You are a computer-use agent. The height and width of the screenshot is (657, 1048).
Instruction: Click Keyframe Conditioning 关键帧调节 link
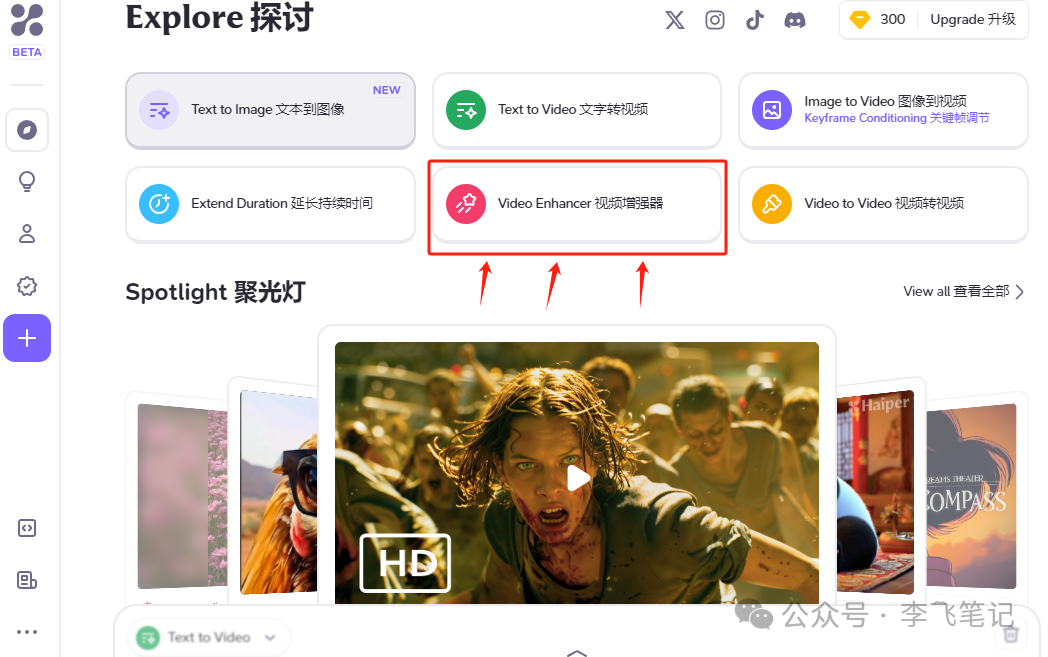(896, 118)
